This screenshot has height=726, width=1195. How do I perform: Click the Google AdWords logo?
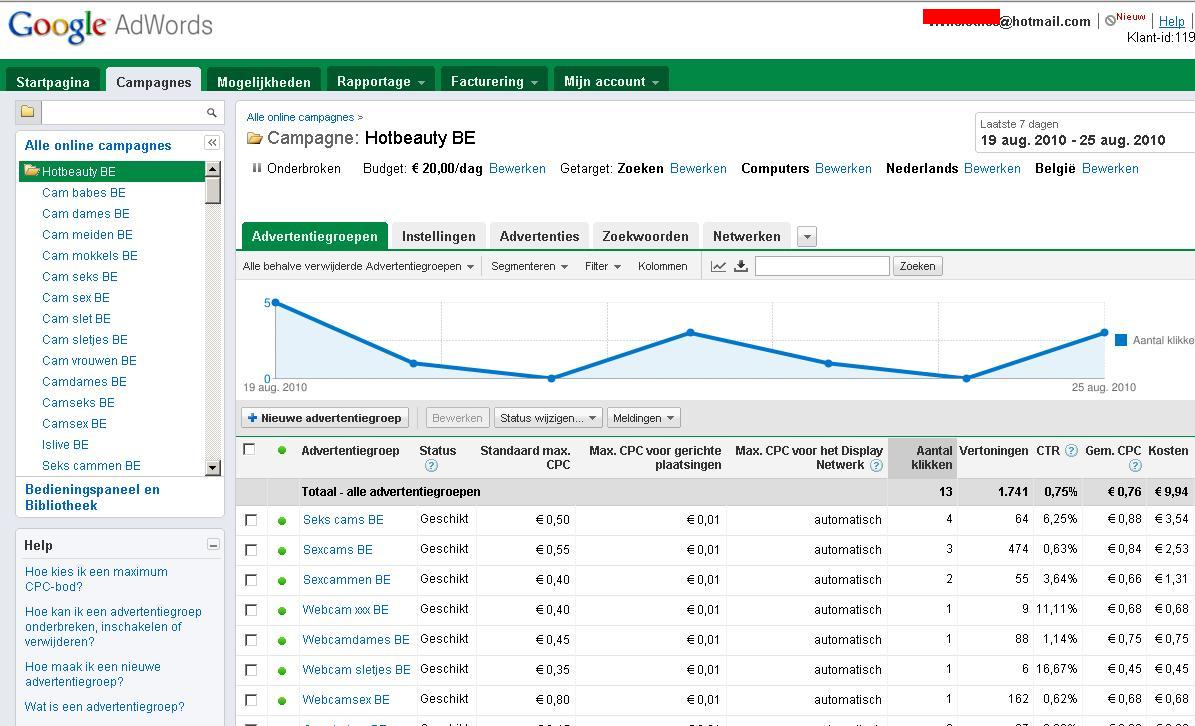click(111, 26)
